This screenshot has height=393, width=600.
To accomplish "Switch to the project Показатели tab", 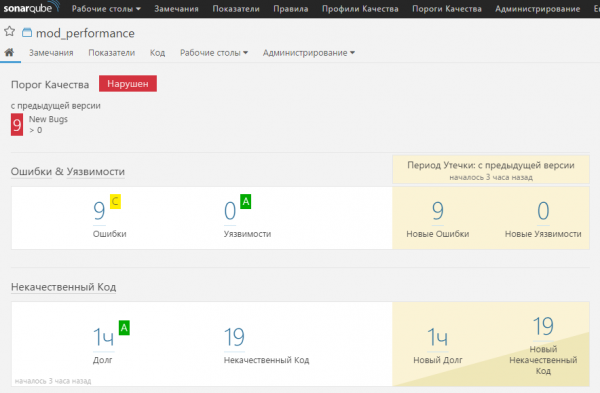I will point(111,53).
